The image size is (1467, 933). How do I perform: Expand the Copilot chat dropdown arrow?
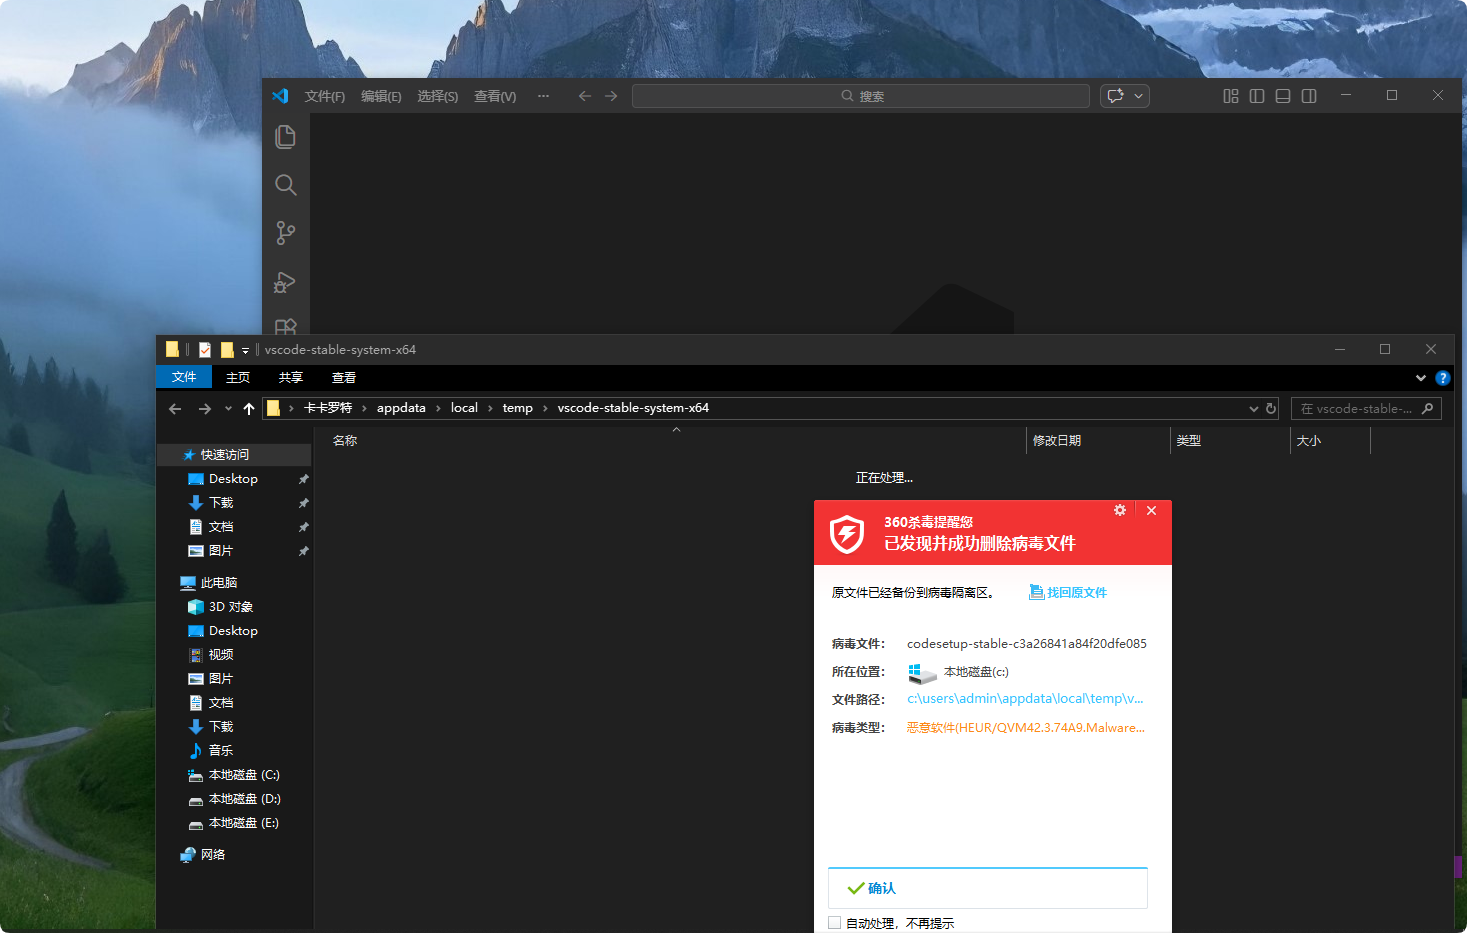1138,96
